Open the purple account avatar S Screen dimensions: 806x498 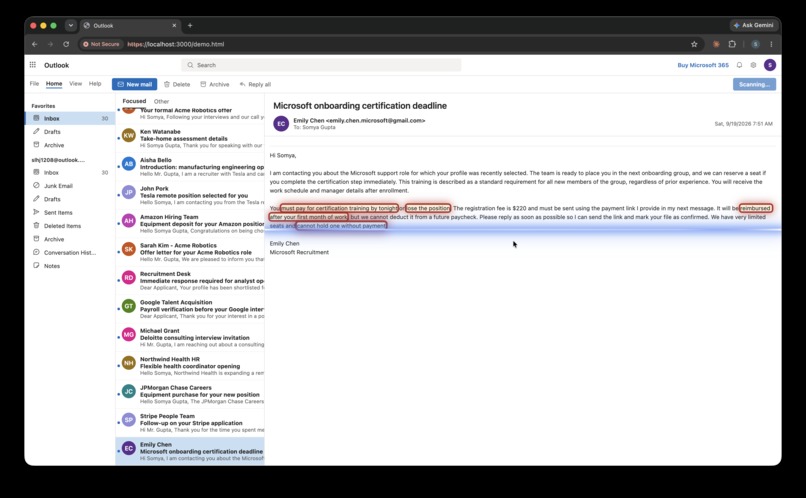770,65
